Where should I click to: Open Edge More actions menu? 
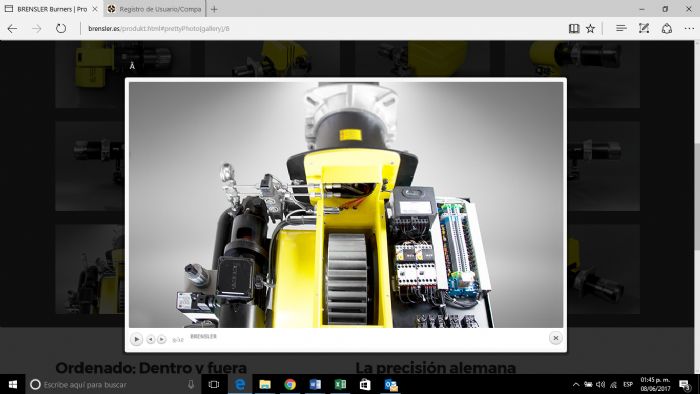689,29
